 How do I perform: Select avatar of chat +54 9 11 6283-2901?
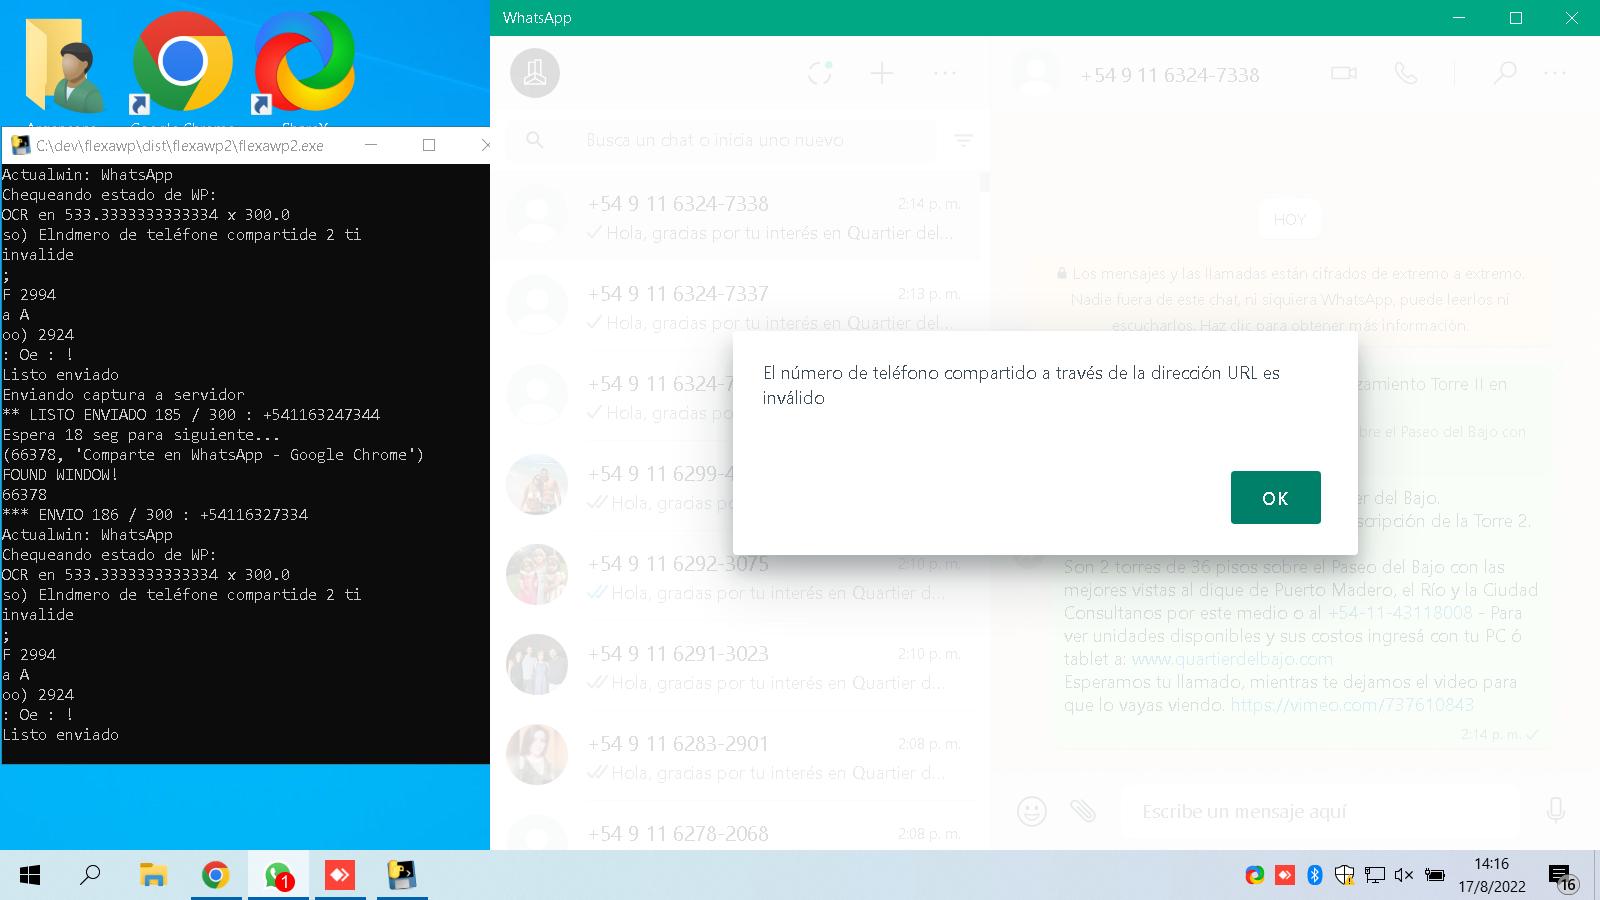point(537,755)
